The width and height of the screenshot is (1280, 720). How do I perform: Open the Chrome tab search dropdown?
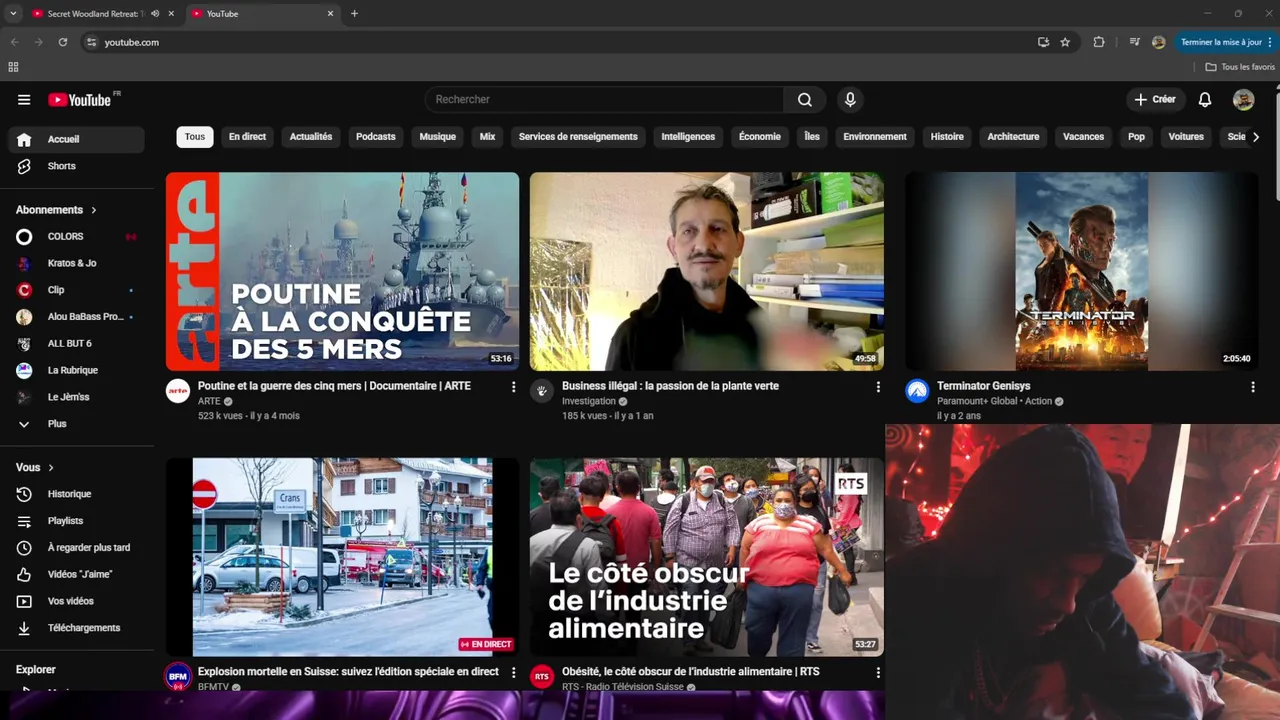click(x=13, y=14)
